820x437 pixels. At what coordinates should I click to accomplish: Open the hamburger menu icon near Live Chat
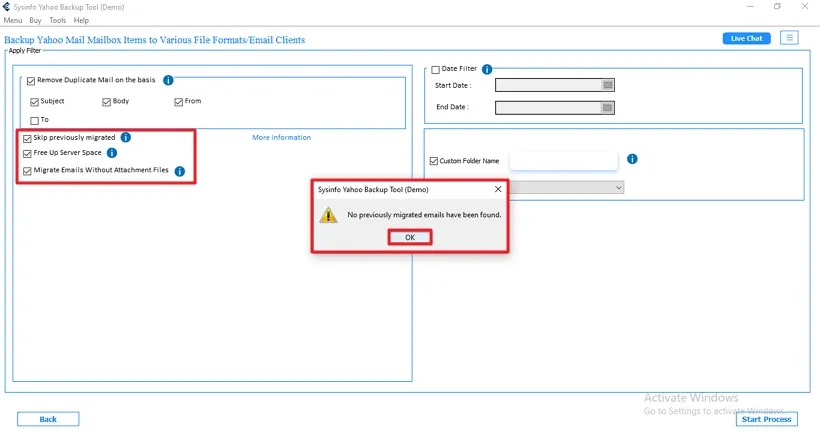coord(789,38)
